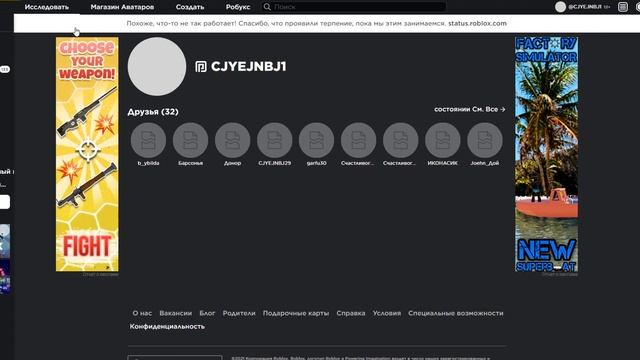Viewport: 640px width, 360px height.
Task: Click the Друзья (32) heading
Action: pos(153,112)
